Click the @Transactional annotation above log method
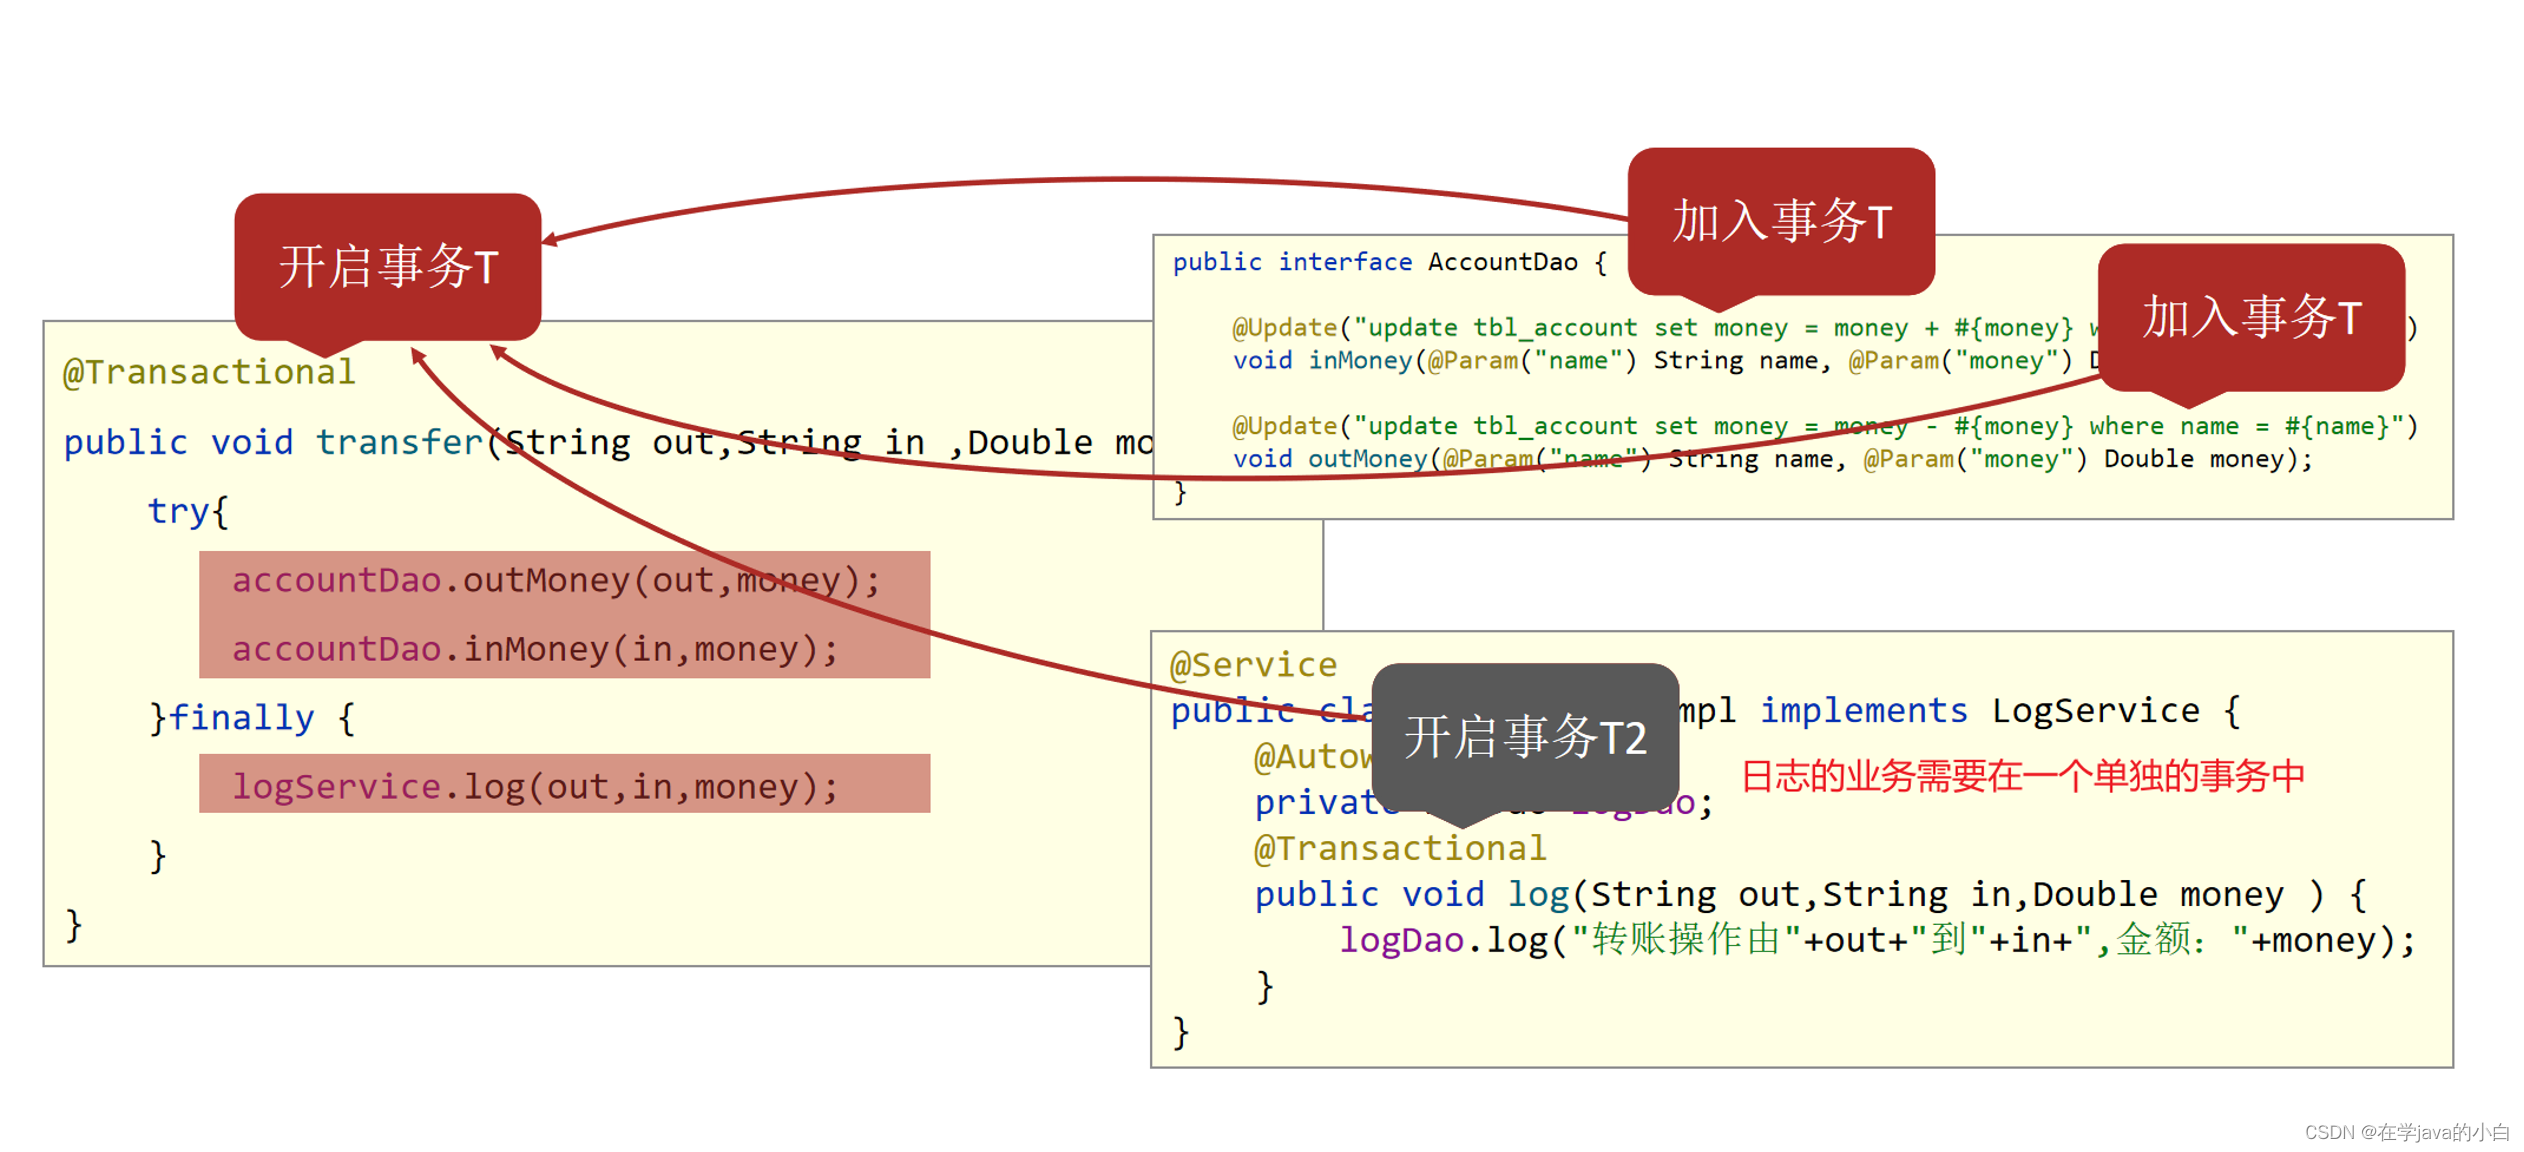The width and height of the screenshot is (2524, 1152). coord(1400,849)
